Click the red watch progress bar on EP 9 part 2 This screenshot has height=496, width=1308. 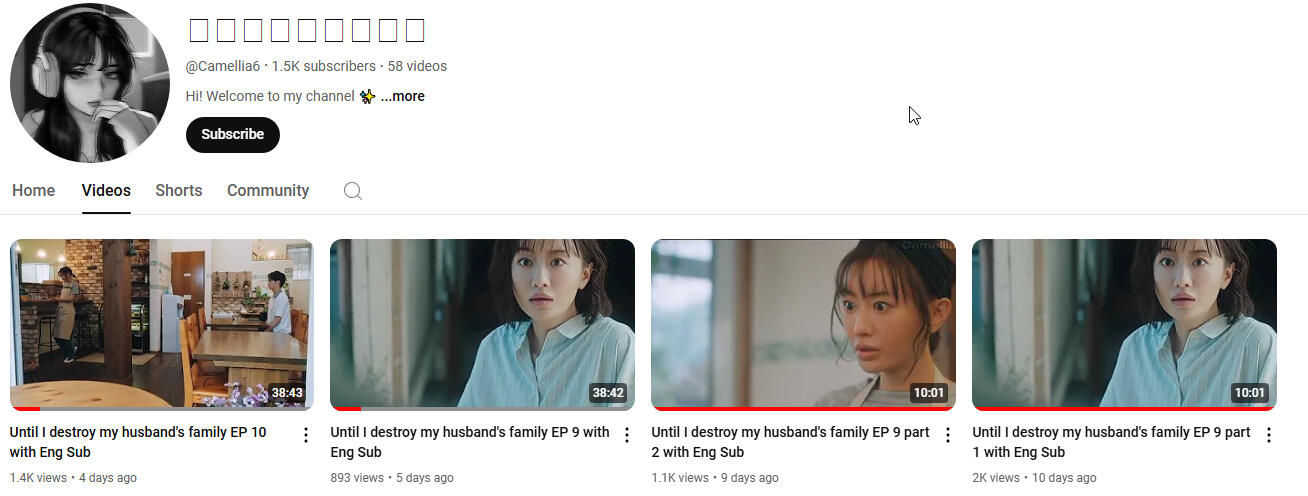803,408
